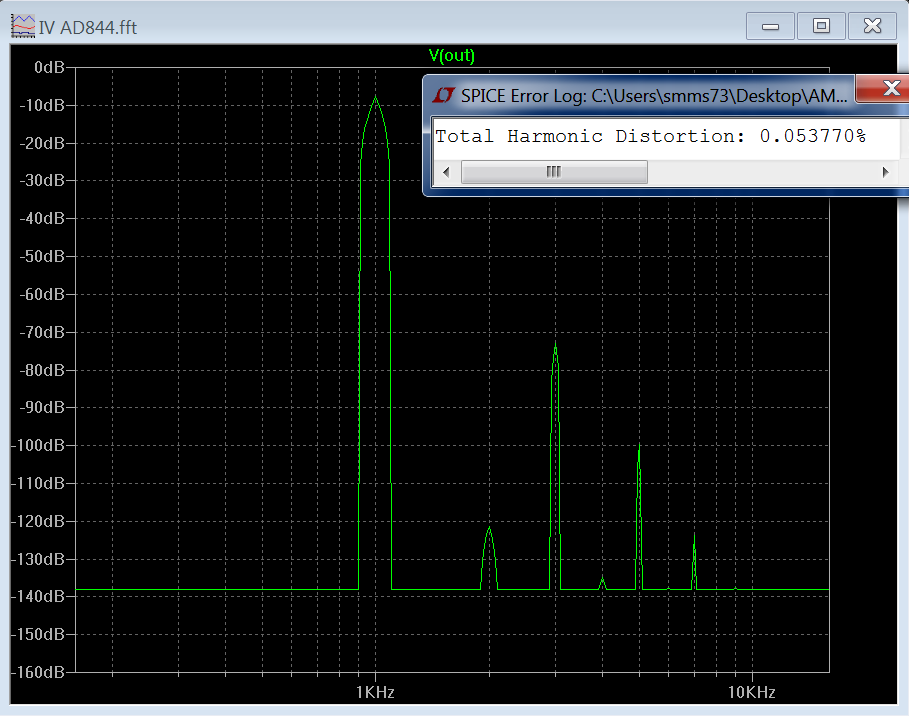The height and width of the screenshot is (720, 909).
Task: Click the seventh harmonic peak near -123dB
Action: [695, 535]
